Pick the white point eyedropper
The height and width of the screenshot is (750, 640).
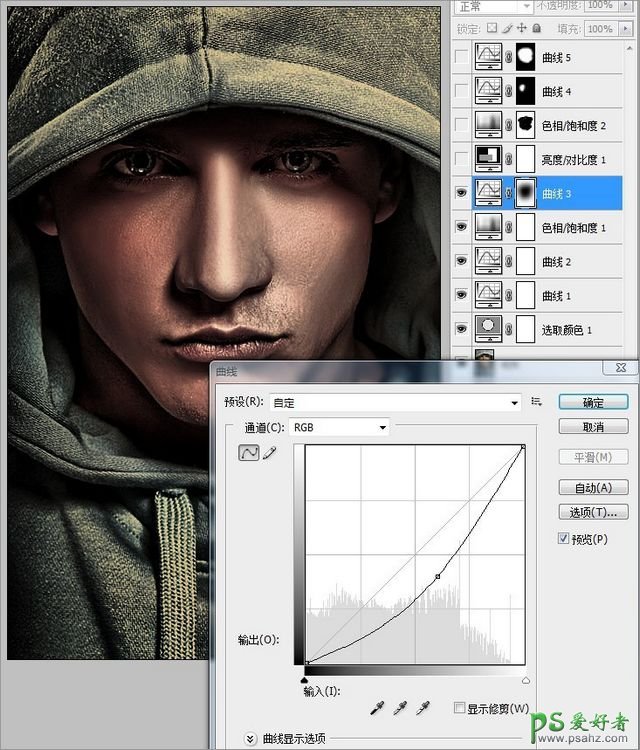tap(423, 708)
